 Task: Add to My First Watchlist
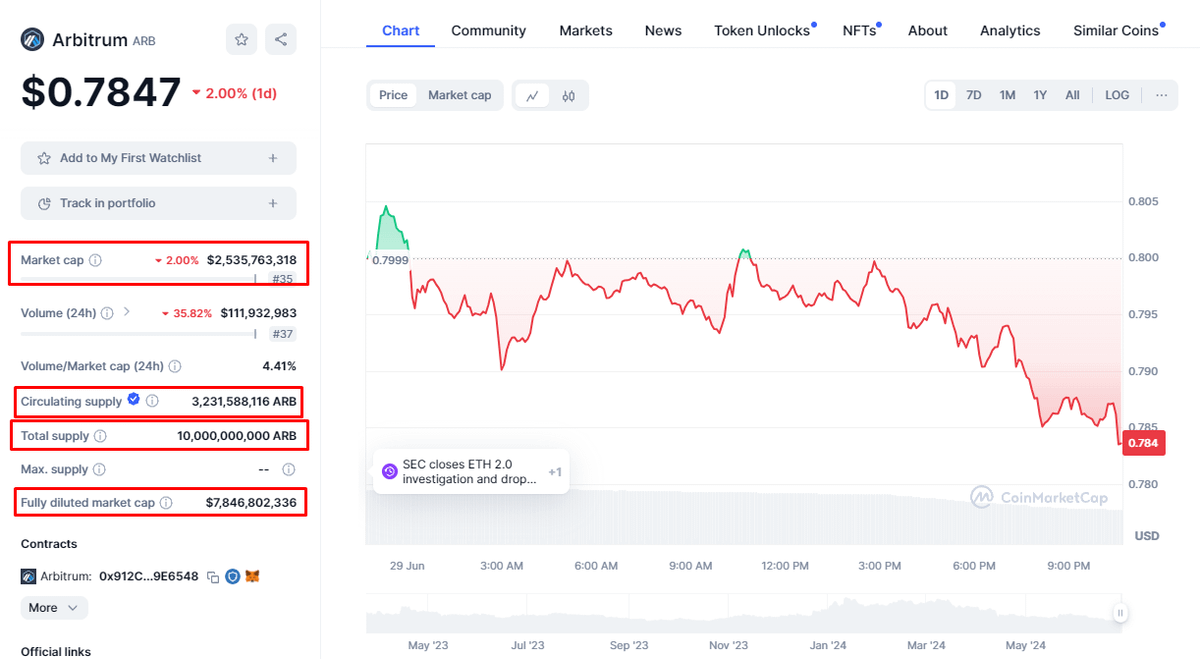158,158
